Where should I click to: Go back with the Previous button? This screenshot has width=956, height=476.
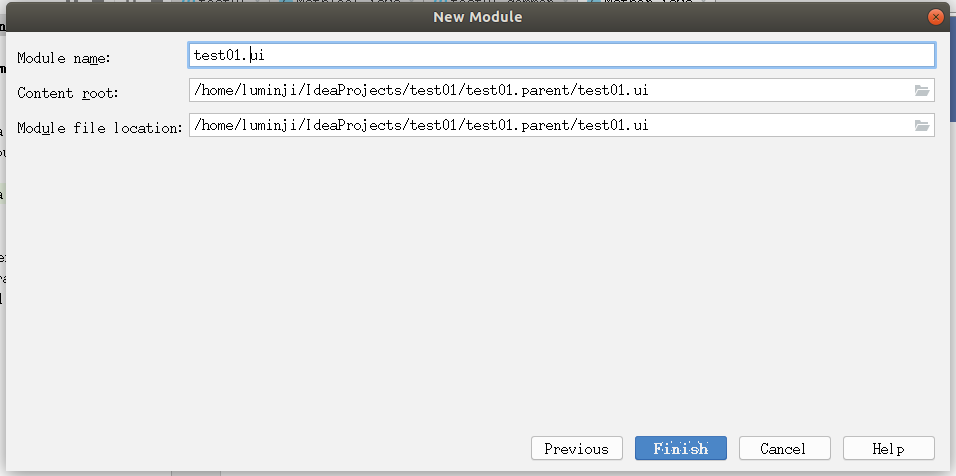tap(576, 449)
